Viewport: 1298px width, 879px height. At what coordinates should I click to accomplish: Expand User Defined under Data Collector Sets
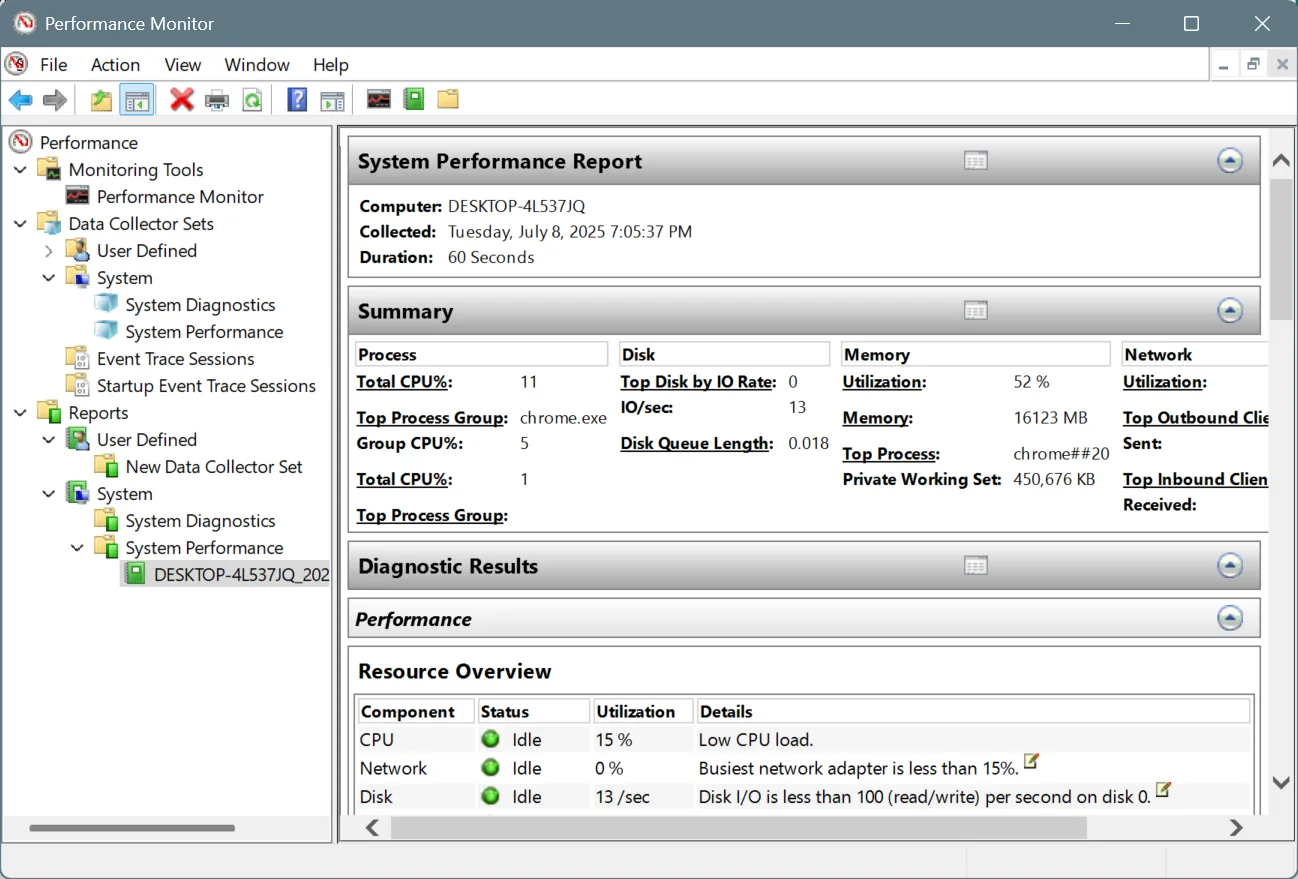click(48, 251)
